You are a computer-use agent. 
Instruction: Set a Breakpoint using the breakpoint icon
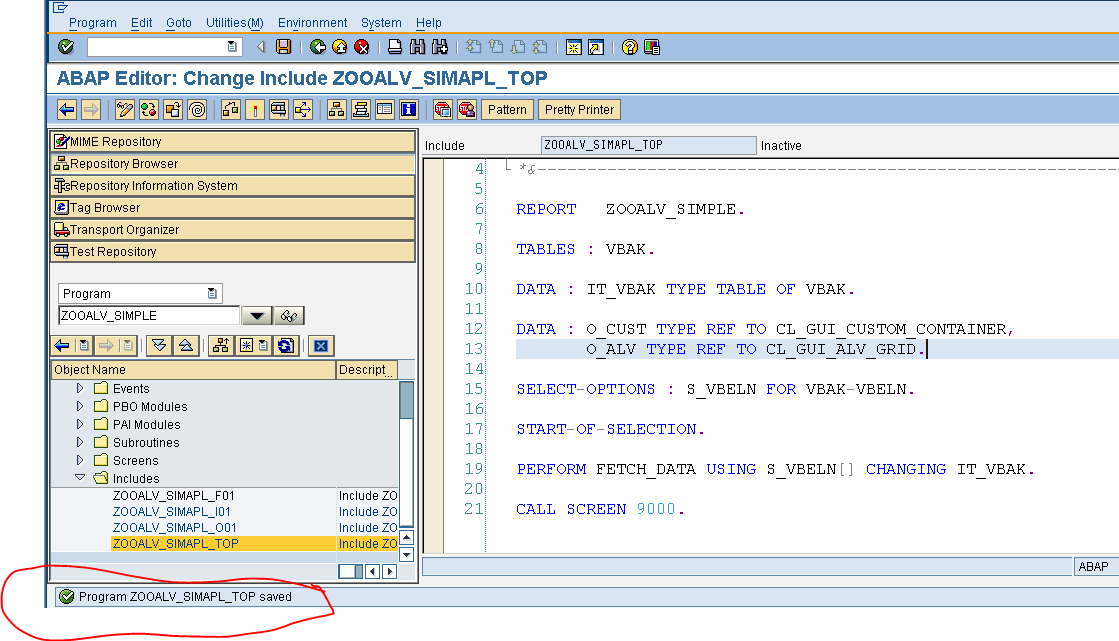pyautogui.click(x=253, y=109)
